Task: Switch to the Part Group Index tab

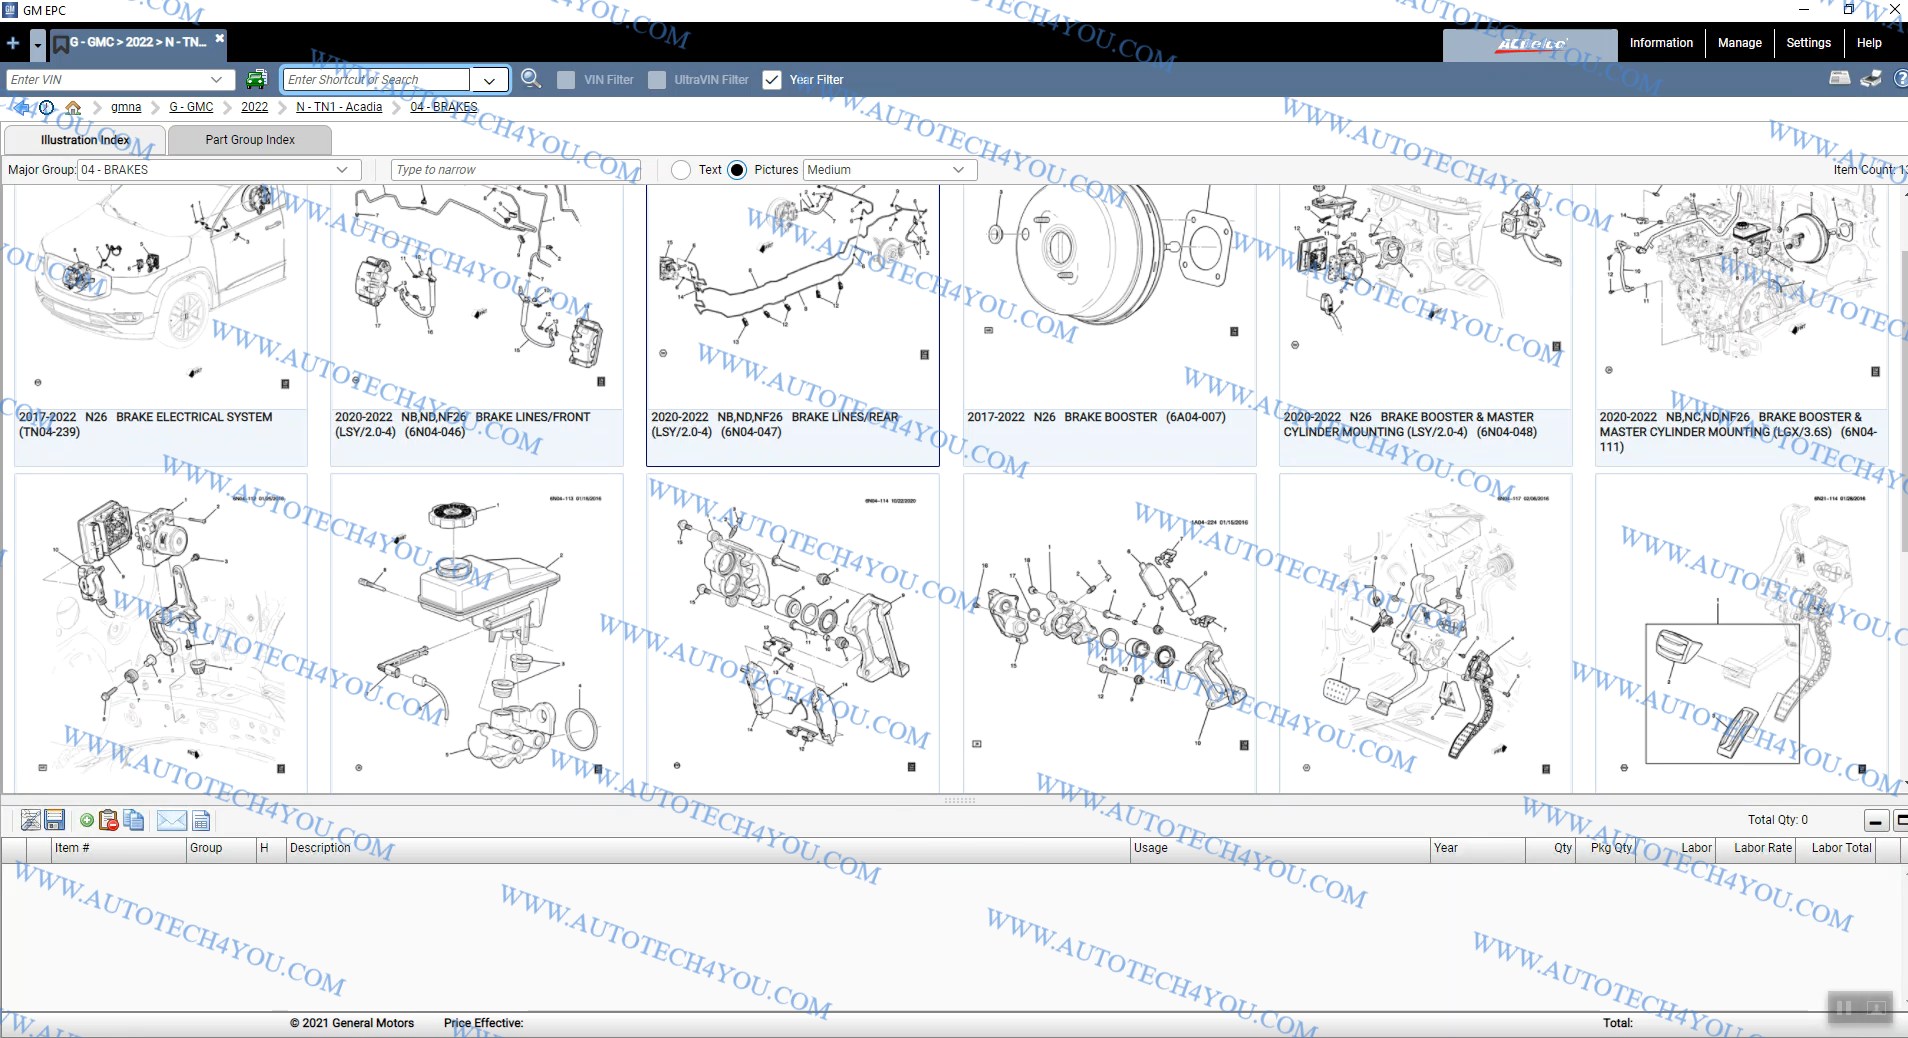Action: click(x=250, y=140)
